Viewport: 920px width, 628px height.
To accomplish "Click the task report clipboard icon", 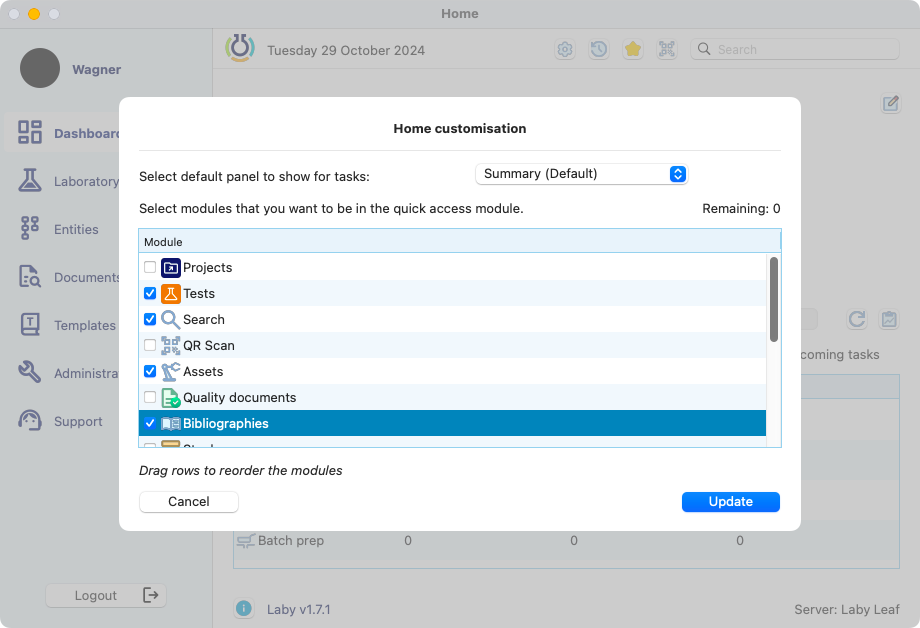I will [889, 319].
